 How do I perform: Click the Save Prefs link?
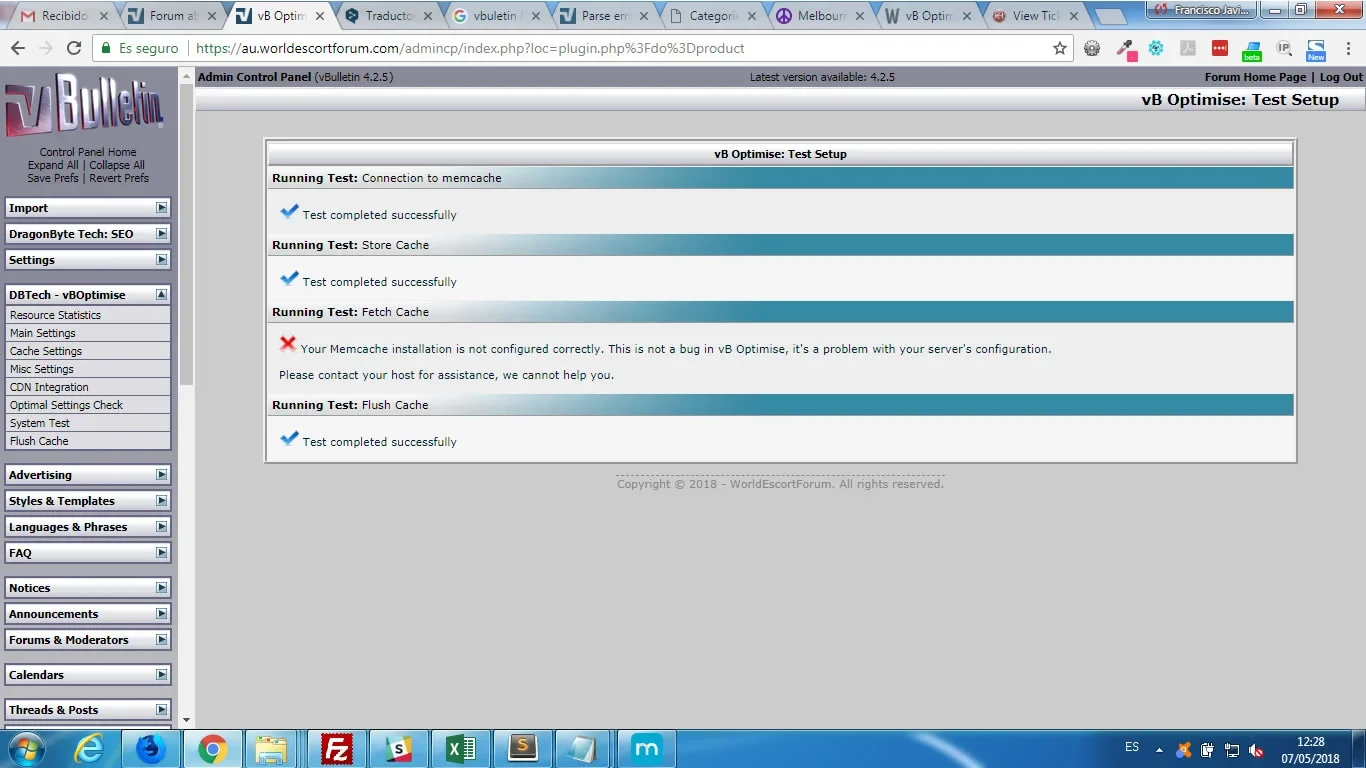point(53,178)
